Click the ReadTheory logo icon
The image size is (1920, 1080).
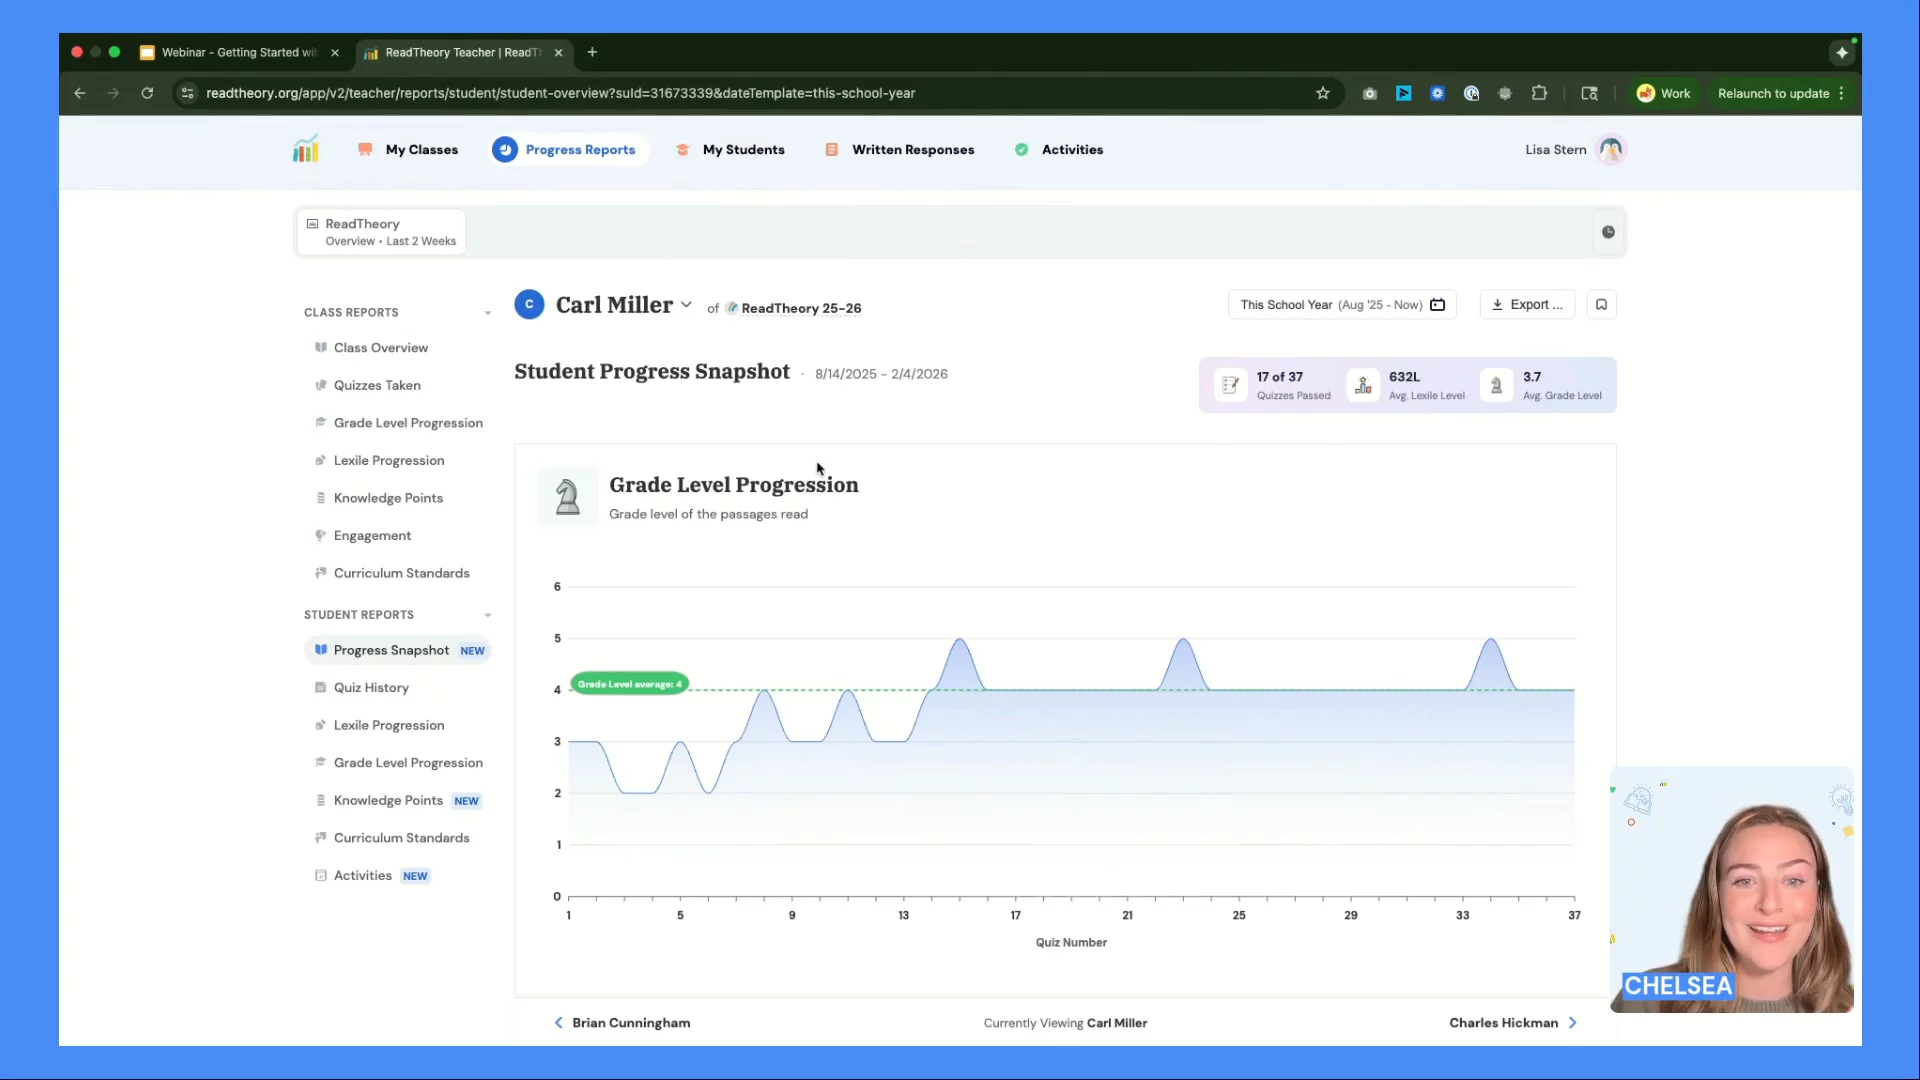[x=305, y=149]
